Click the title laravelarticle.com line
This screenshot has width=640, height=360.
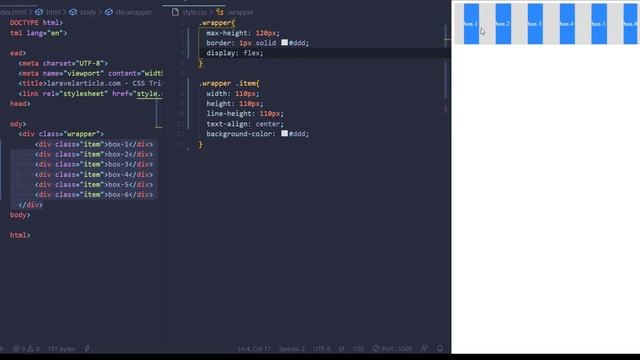[90, 83]
